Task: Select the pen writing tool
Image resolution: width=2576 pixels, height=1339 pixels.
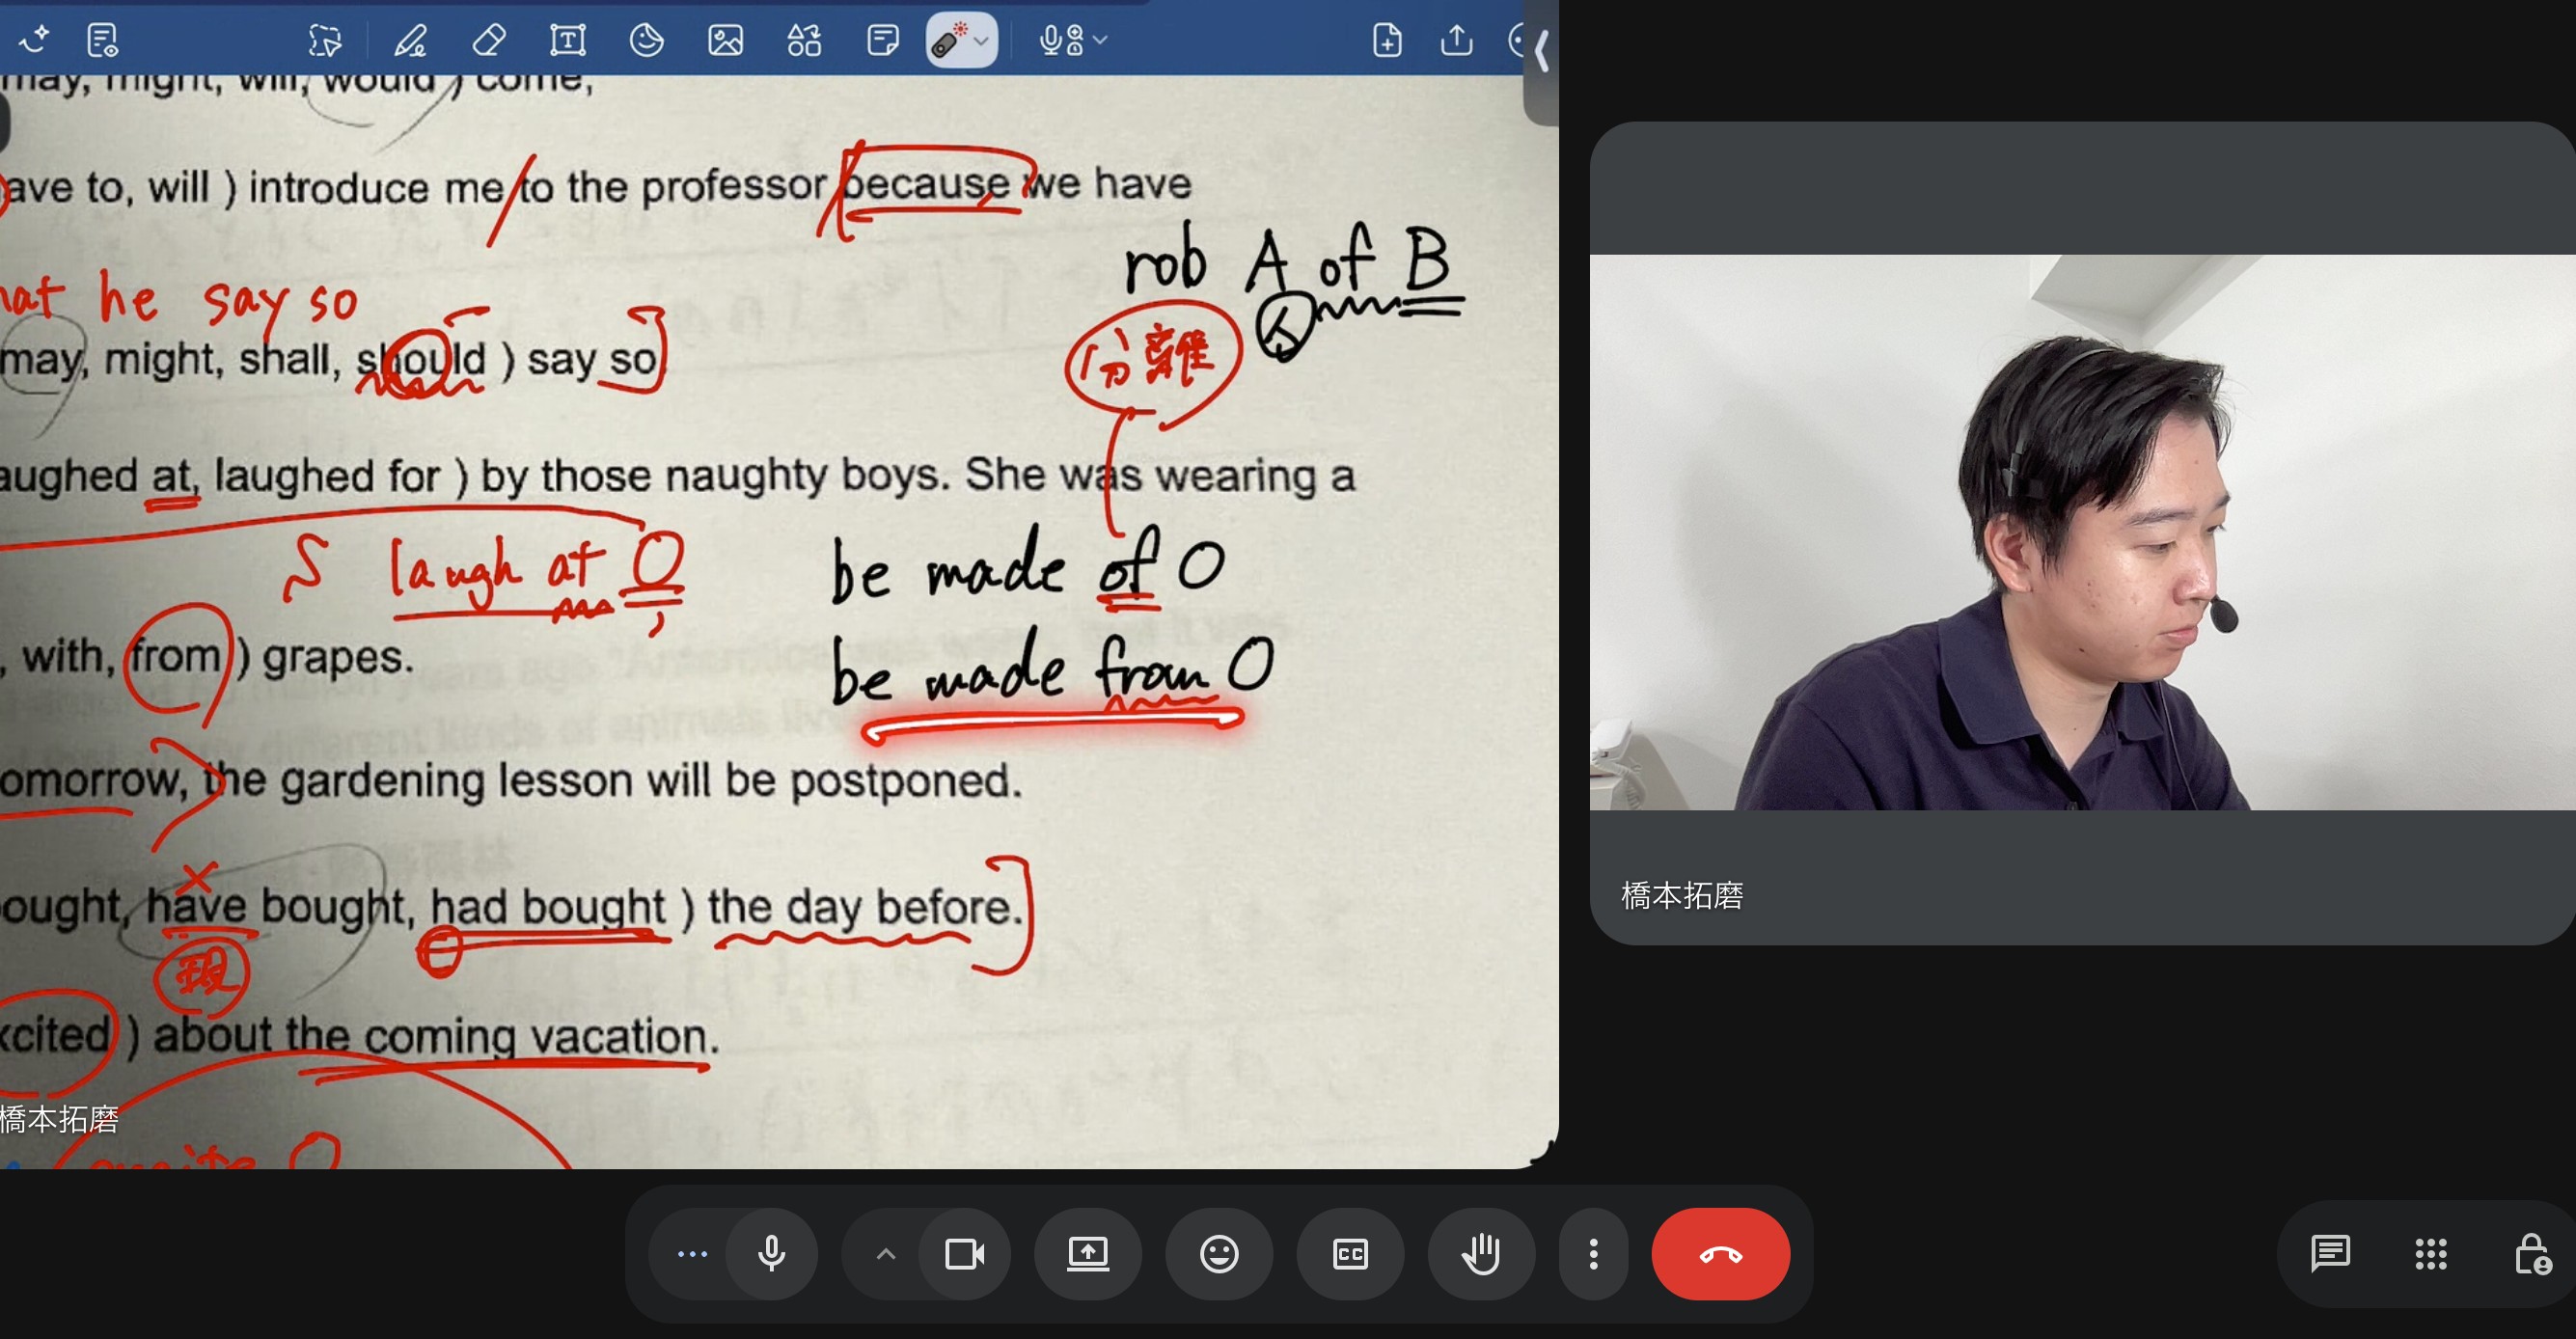Action: coord(410,40)
